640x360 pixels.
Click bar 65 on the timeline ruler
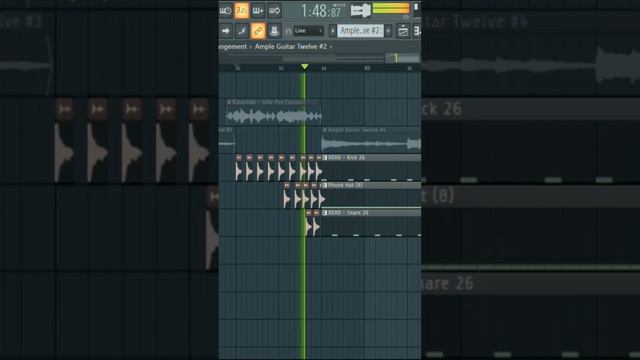[367, 68]
